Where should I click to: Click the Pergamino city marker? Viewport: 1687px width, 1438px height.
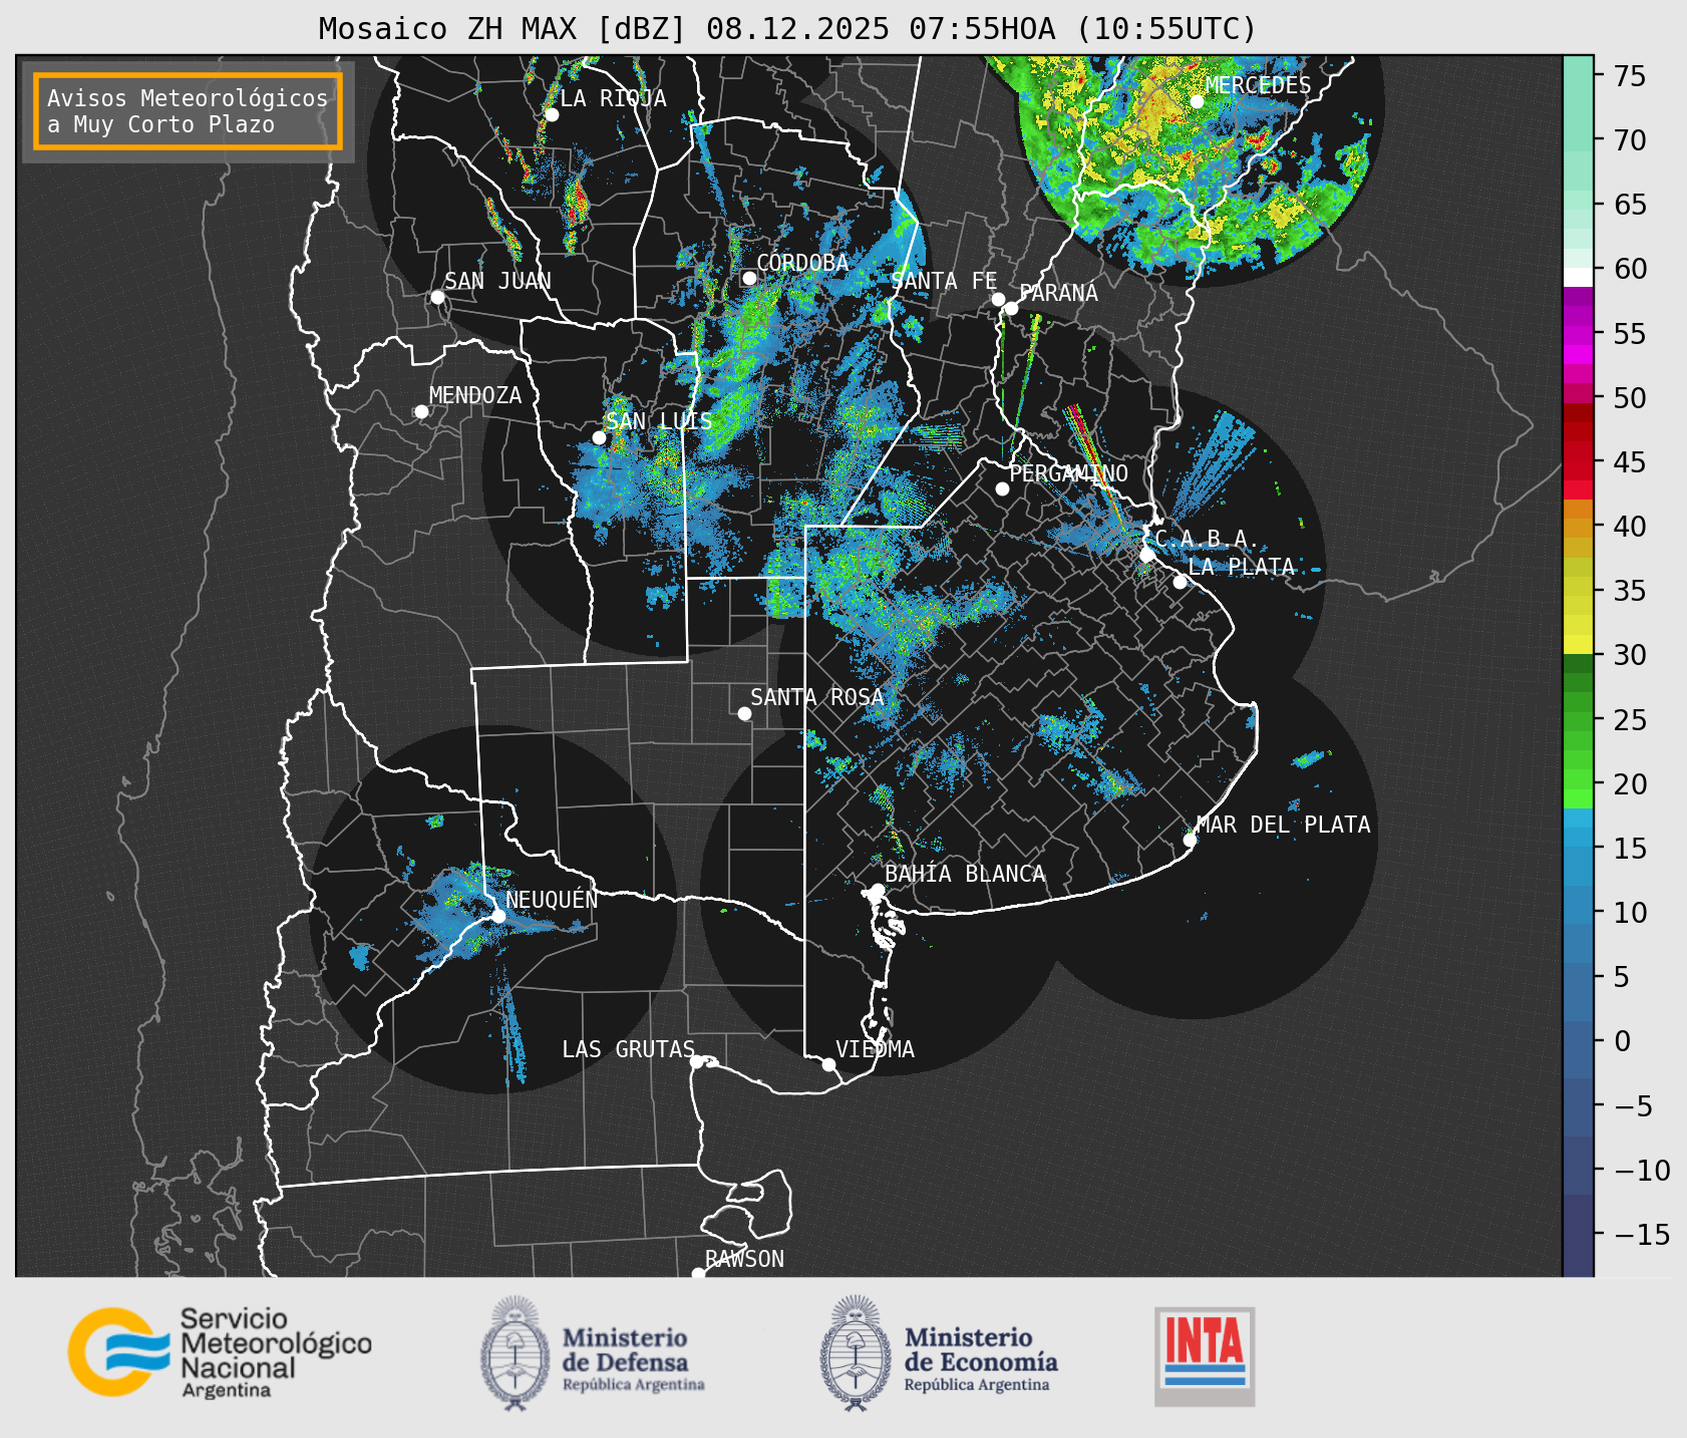[1002, 489]
